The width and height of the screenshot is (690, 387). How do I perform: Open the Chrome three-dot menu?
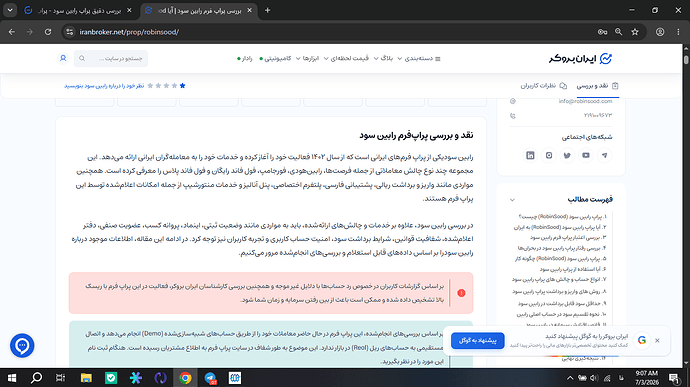pos(678,32)
